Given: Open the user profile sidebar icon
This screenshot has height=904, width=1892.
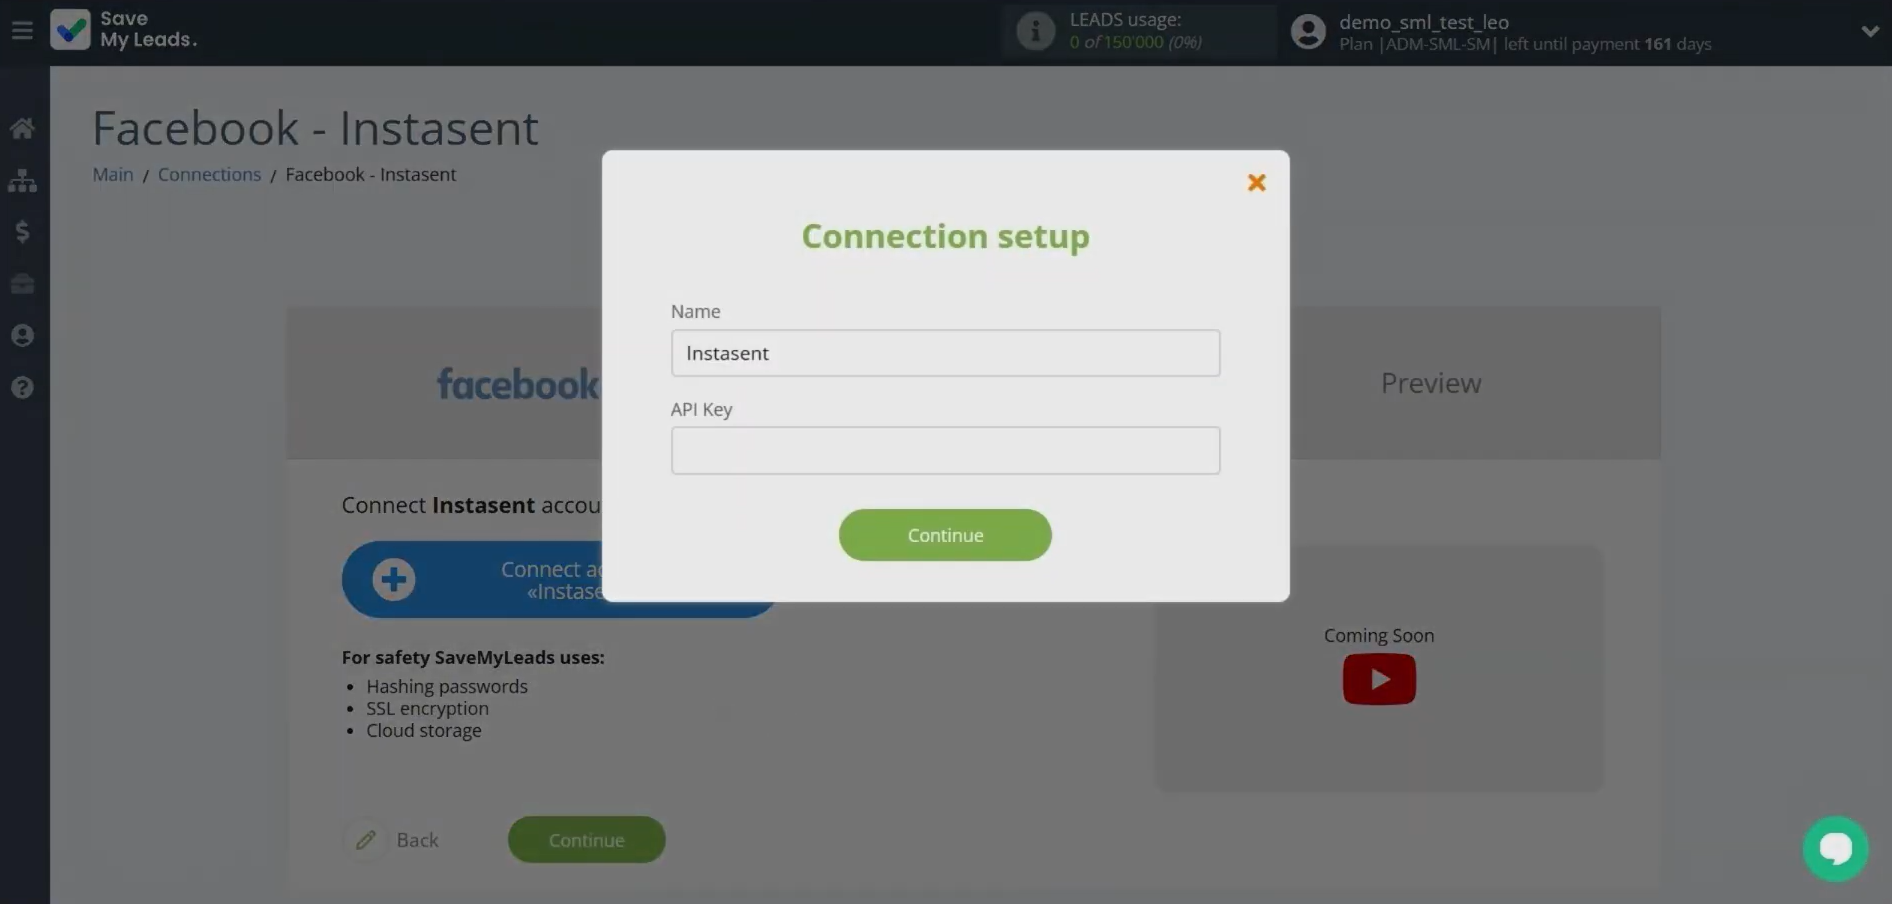Looking at the screenshot, I should pos(22,335).
